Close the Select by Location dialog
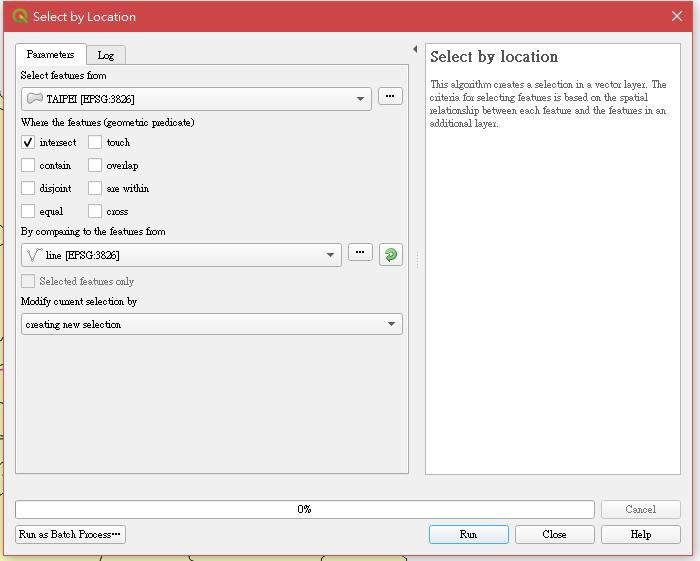The width and height of the screenshot is (700, 561). [677, 17]
